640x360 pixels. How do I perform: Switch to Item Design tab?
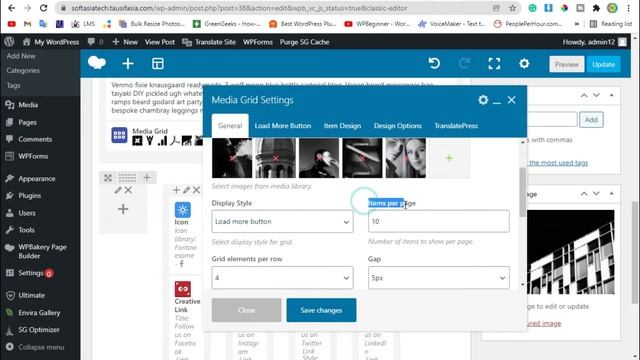coord(342,126)
